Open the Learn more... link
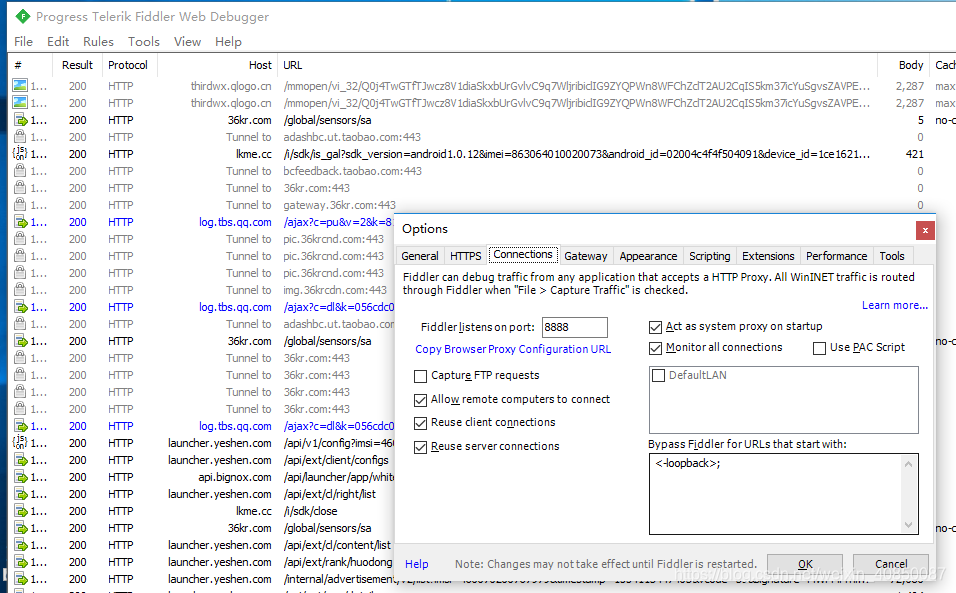The height and width of the screenshot is (593, 956). [x=894, y=305]
